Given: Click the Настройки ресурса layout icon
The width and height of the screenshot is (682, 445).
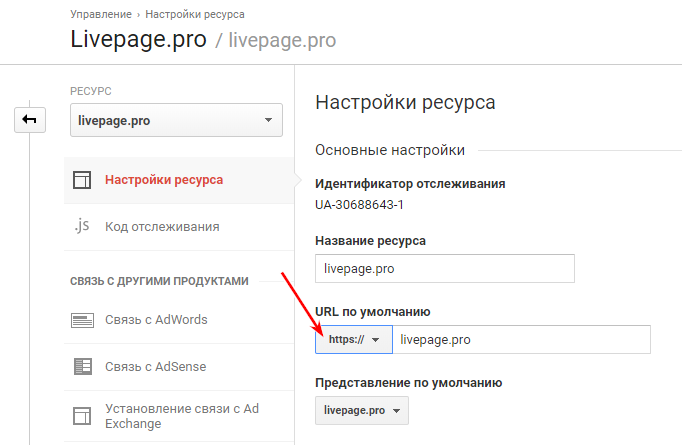Looking at the screenshot, I should [82, 180].
